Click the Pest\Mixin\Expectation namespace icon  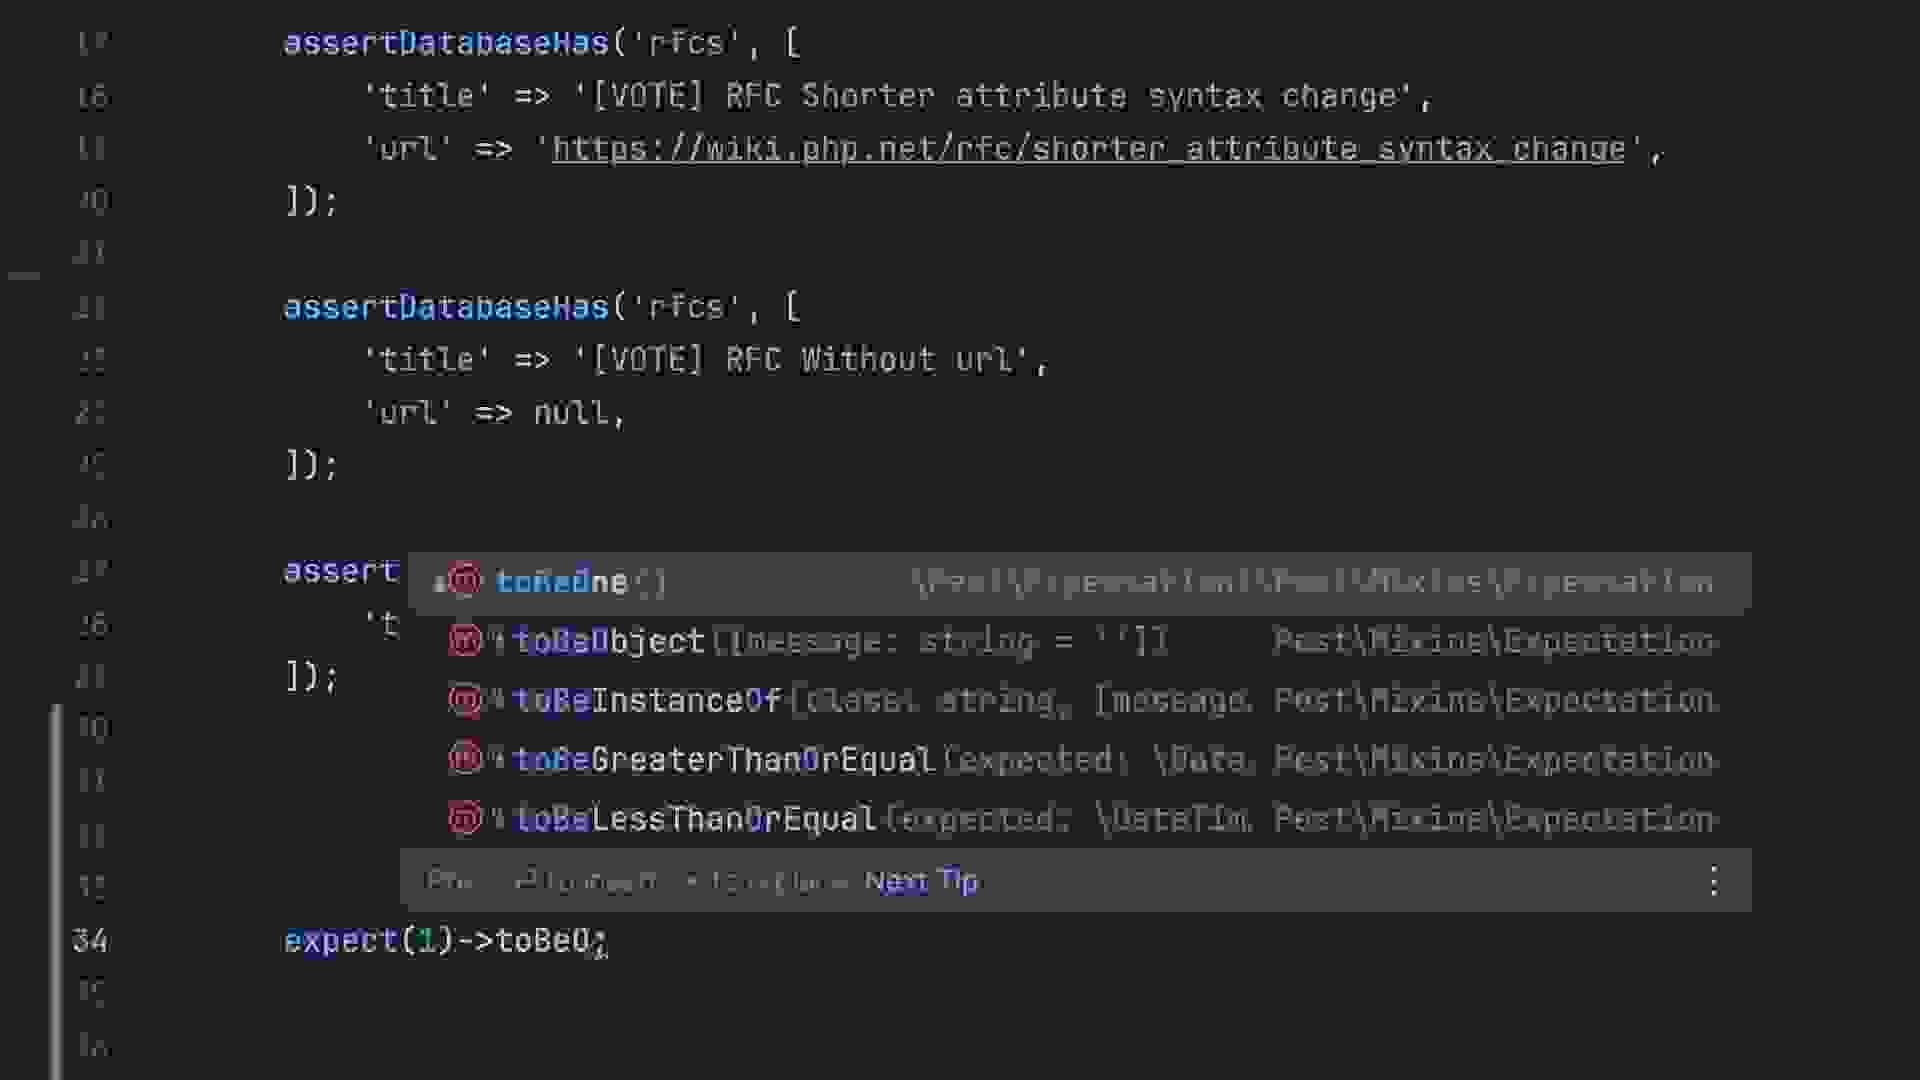click(462, 640)
